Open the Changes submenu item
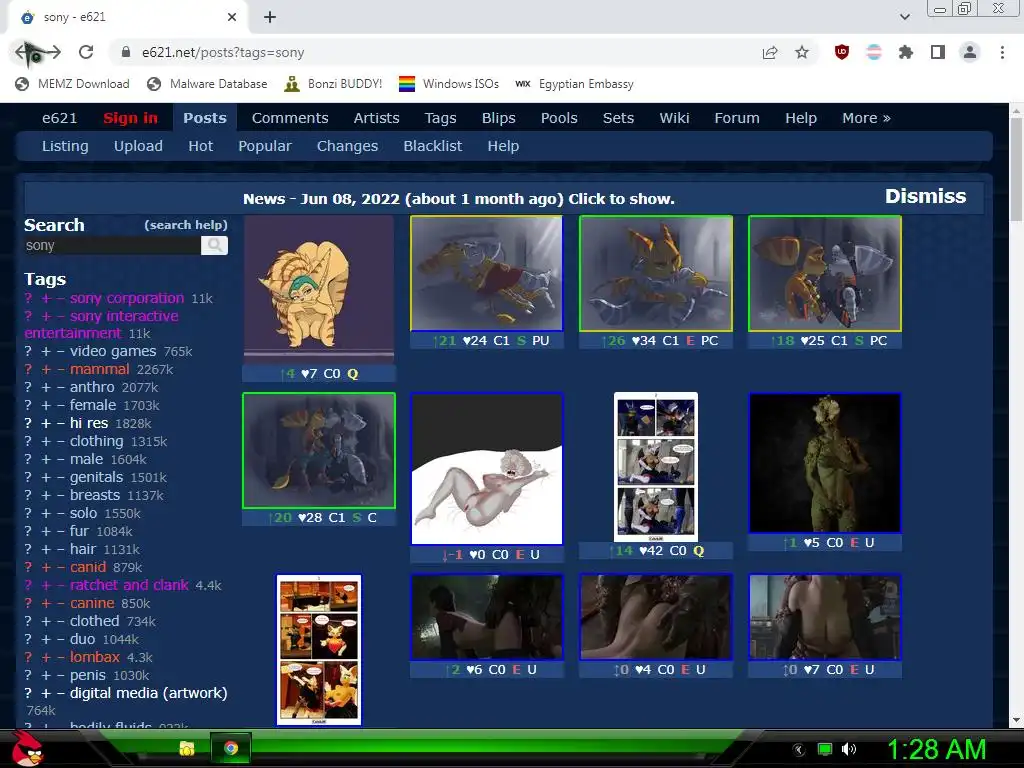 pos(347,146)
